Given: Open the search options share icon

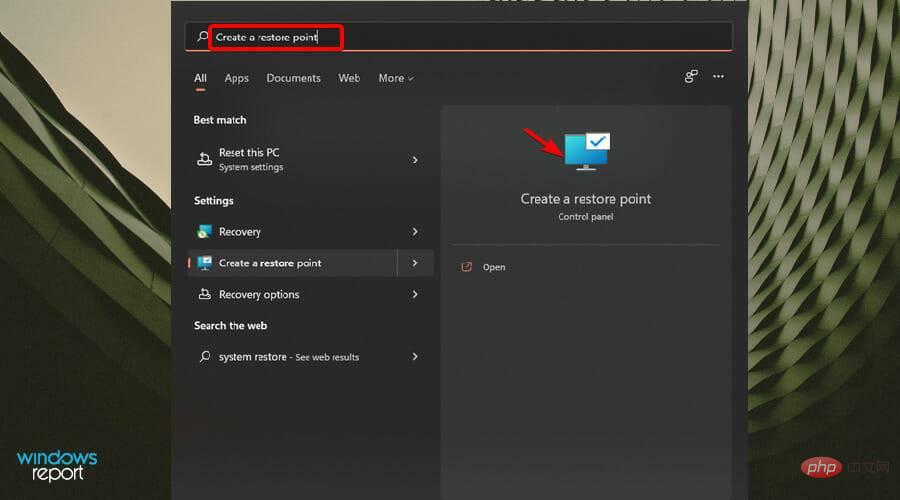Looking at the screenshot, I should tap(691, 76).
